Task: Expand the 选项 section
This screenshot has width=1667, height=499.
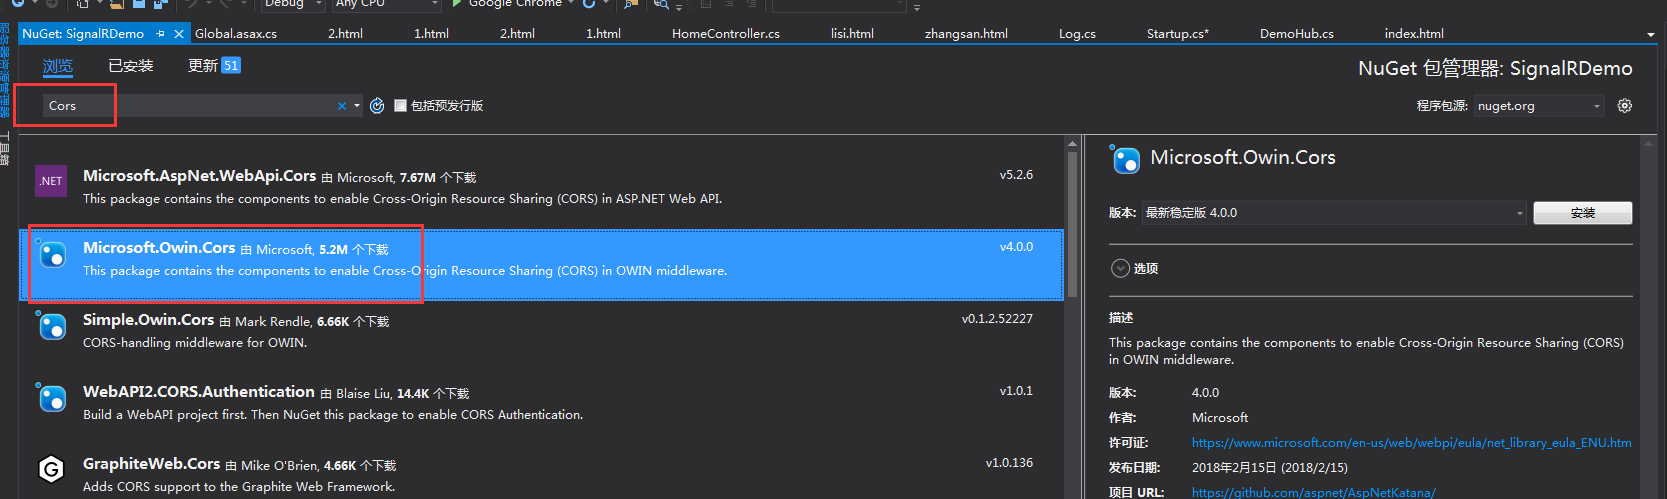Action: tap(1120, 268)
